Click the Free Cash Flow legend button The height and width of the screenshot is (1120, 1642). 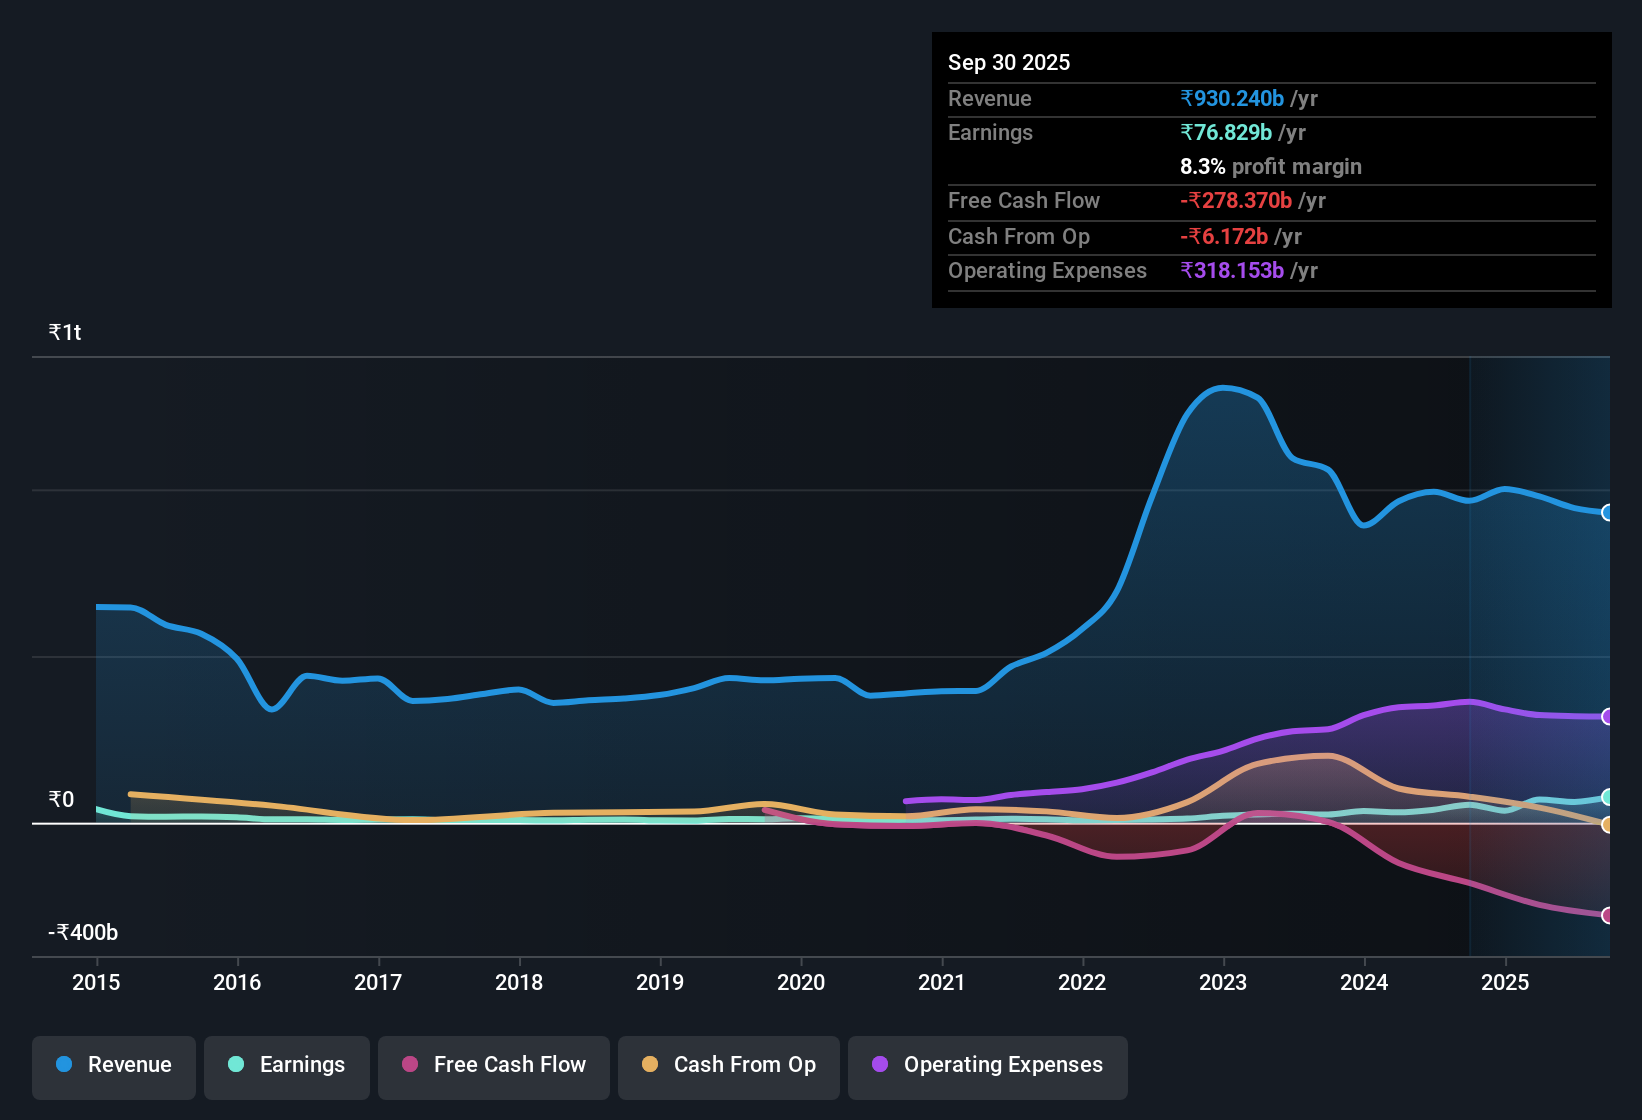click(x=493, y=1065)
